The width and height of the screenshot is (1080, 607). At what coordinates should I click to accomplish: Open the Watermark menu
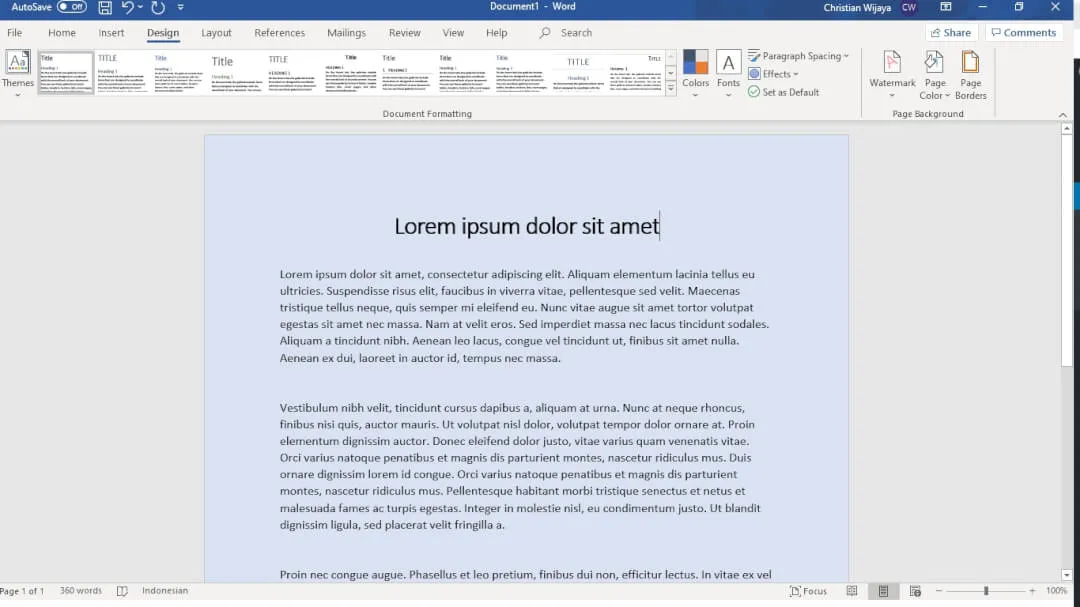click(892, 74)
